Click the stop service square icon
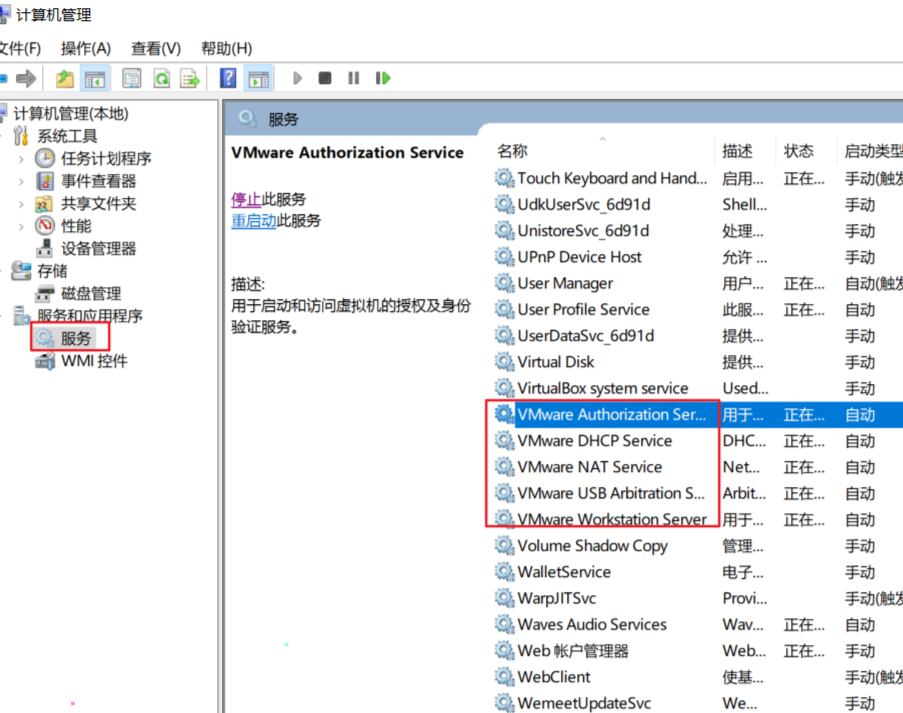The height and width of the screenshot is (713, 903). point(325,78)
